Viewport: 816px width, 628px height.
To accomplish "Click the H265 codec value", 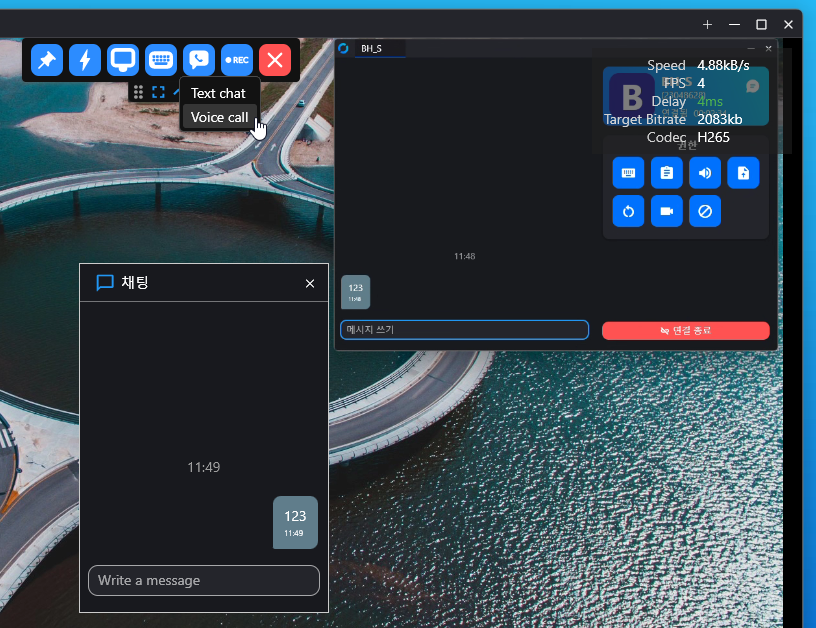I will click(x=713, y=137).
